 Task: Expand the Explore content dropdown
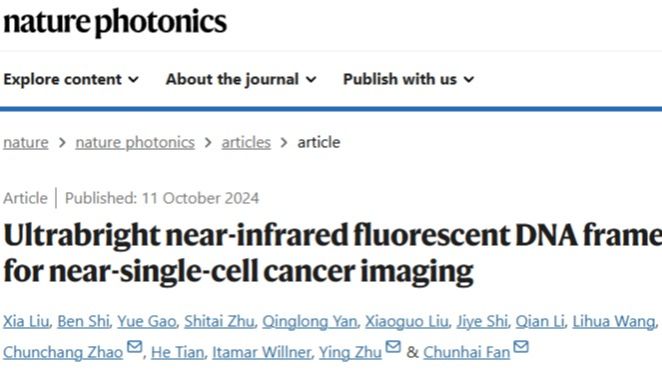pyautogui.click(x=71, y=79)
